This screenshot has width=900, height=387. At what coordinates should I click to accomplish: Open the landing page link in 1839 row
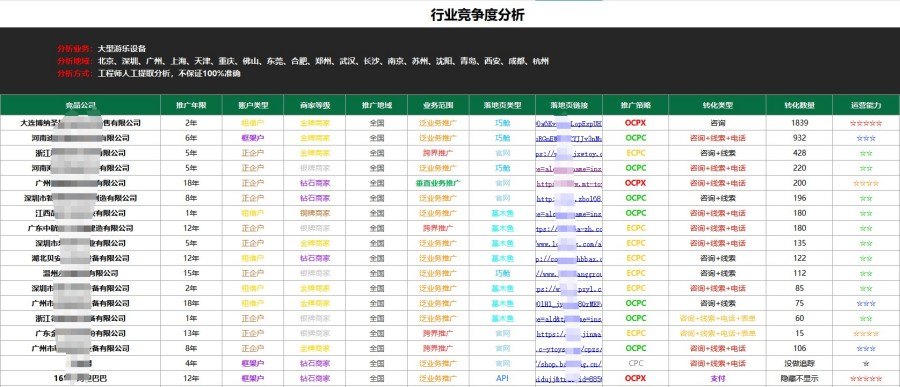pos(569,123)
